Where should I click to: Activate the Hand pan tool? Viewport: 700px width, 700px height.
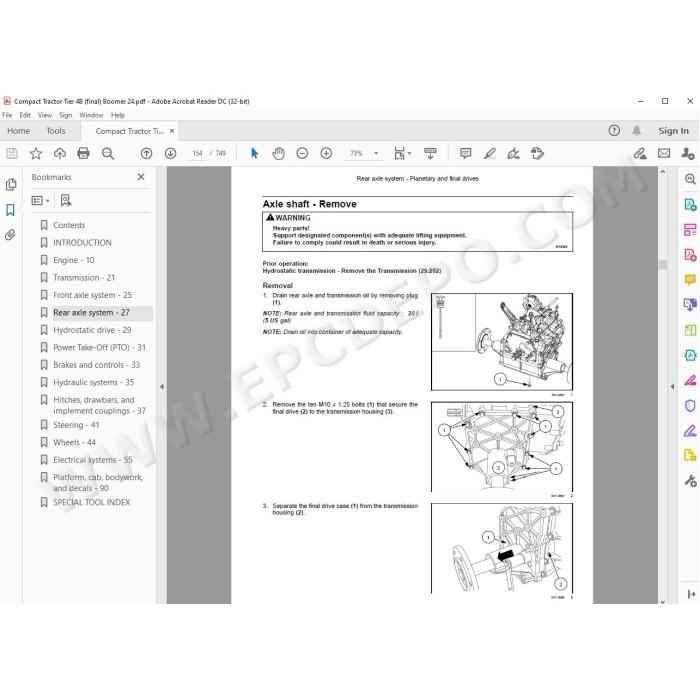pos(278,154)
